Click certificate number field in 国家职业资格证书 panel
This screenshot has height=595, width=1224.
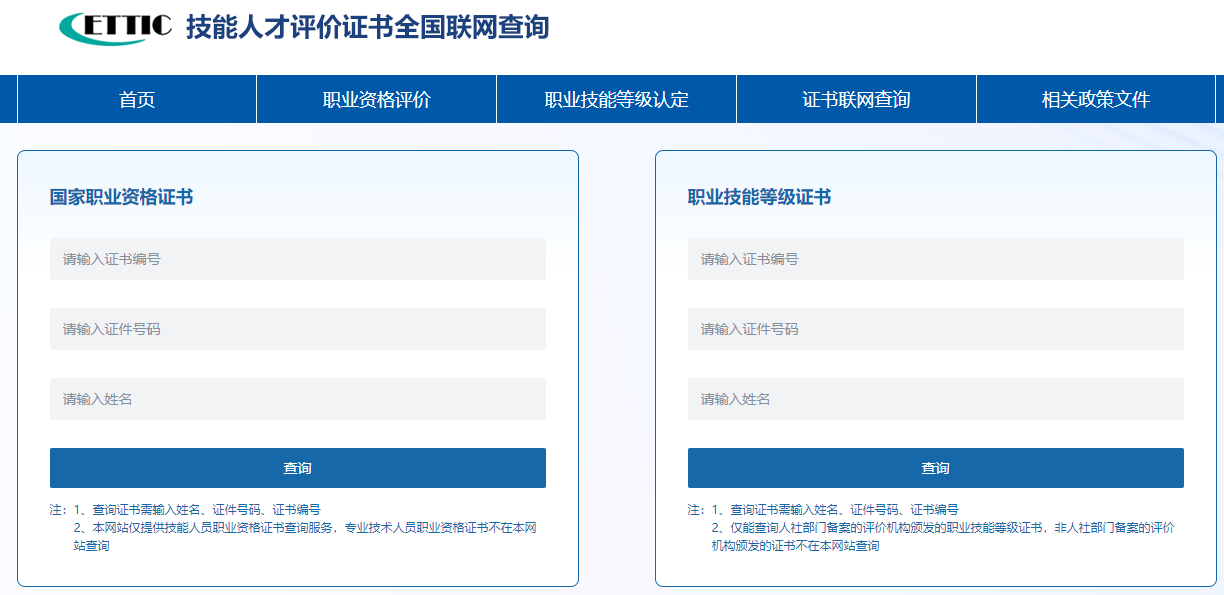click(x=298, y=259)
